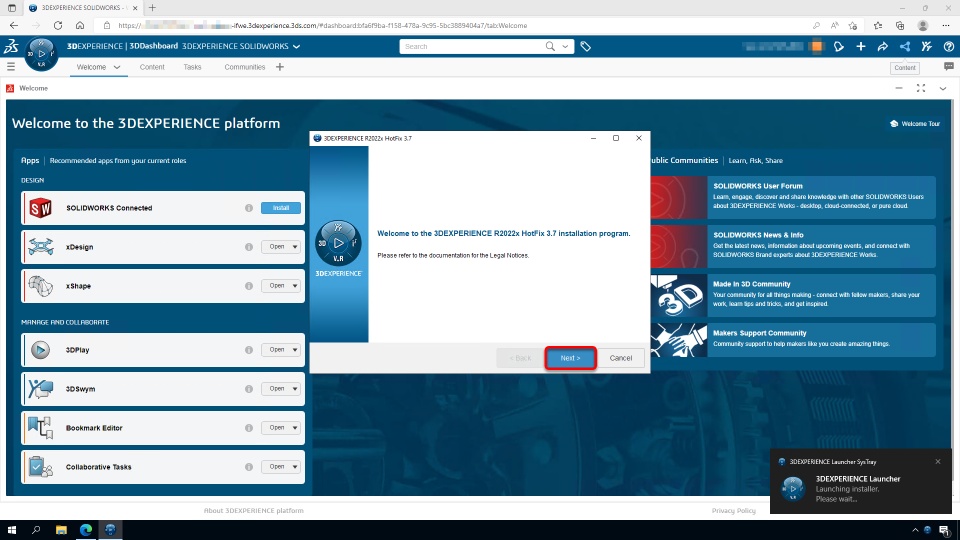
Task: Open Made in 3D Community
Action: click(793, 295)
